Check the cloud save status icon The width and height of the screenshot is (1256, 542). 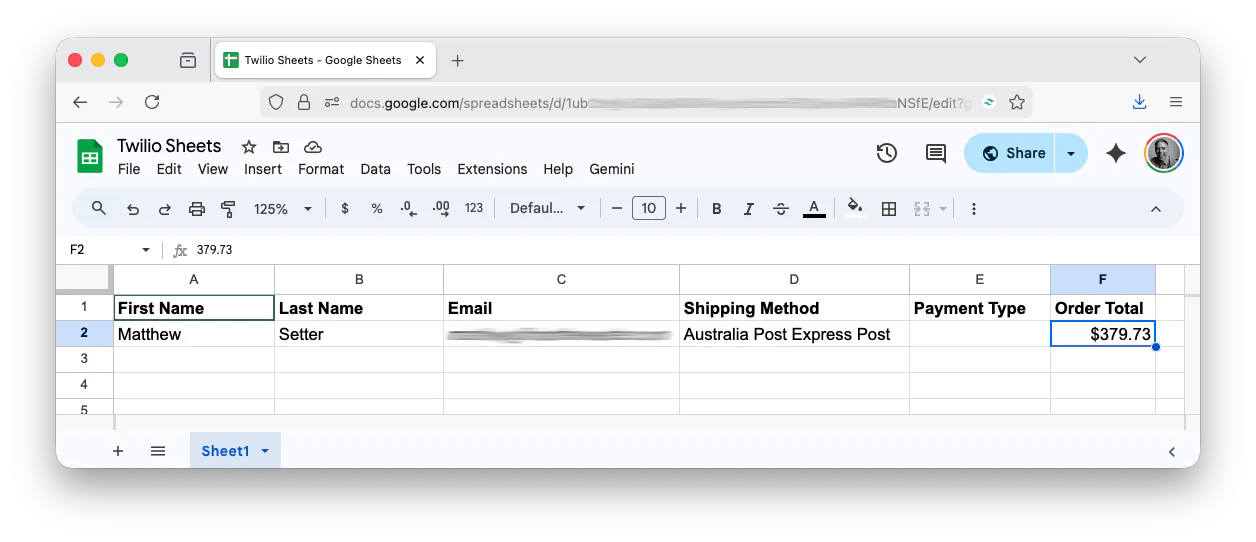(x=312, y=146)
